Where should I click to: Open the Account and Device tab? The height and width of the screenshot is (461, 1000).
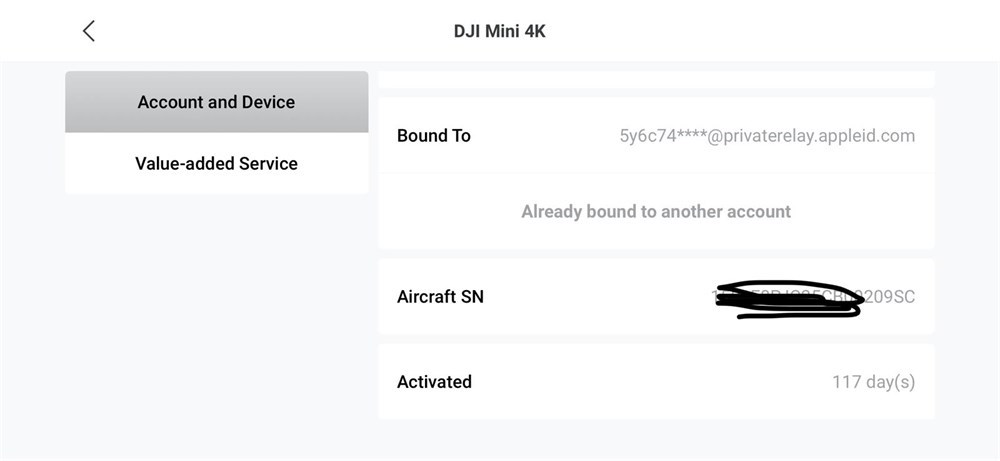pos(216,102)
